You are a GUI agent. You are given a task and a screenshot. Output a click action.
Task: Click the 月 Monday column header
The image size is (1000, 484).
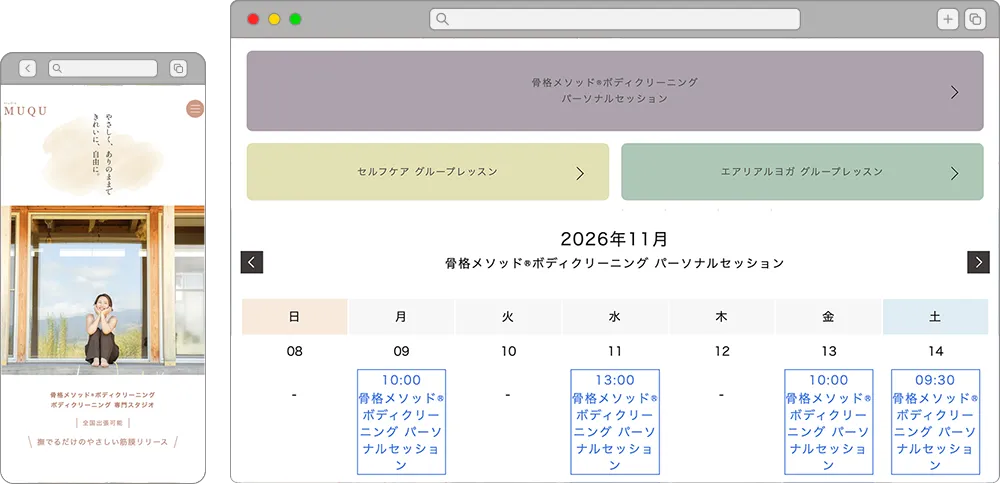click(x=401, y=317)
